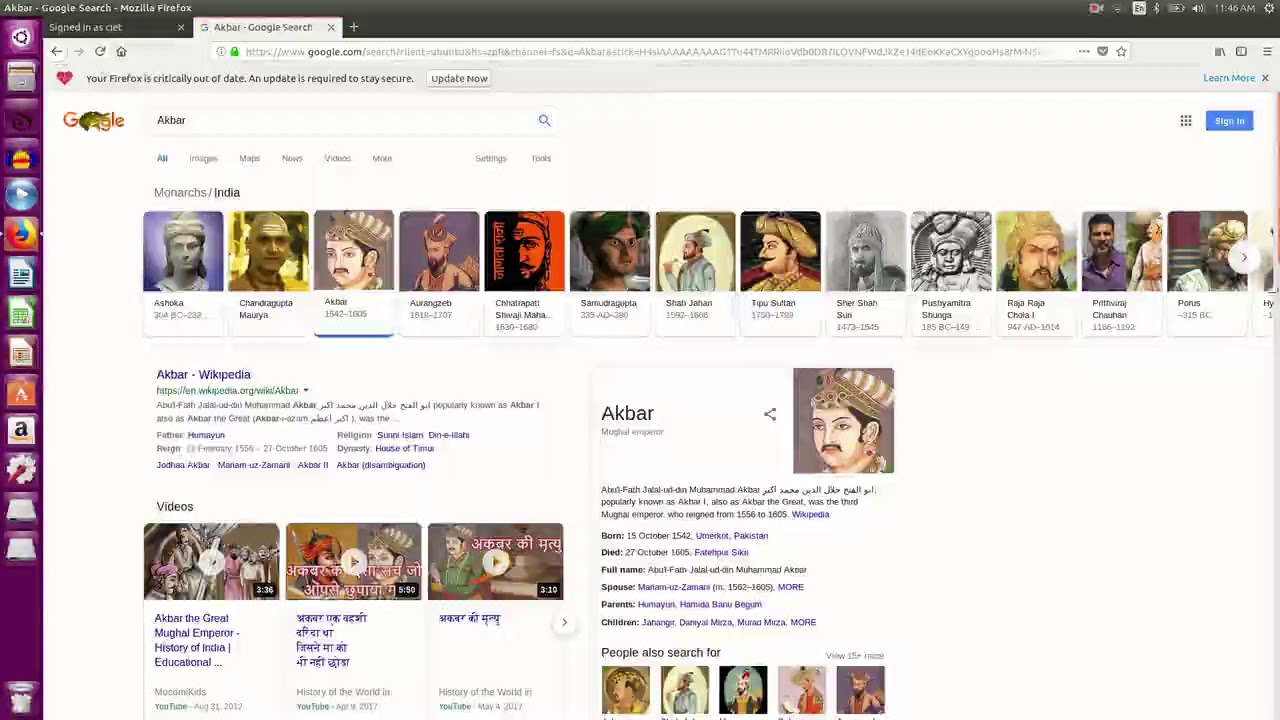The height and width of the screenshot is (720, 1280).
Task: Open House of Timur dynasty link
Action: point(404,448)
